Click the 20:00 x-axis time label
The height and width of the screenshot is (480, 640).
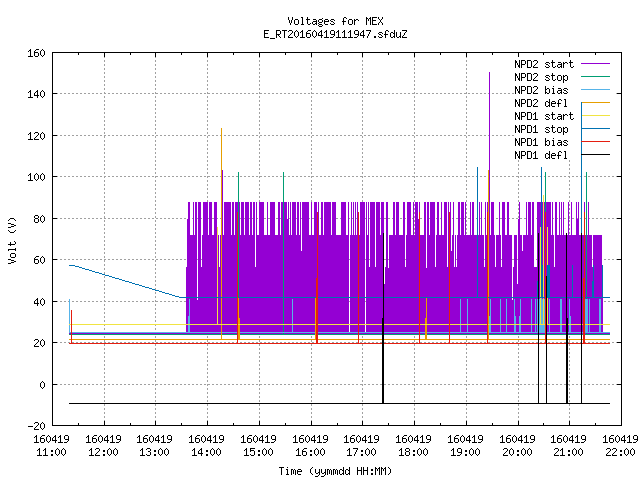pos(518,452)
